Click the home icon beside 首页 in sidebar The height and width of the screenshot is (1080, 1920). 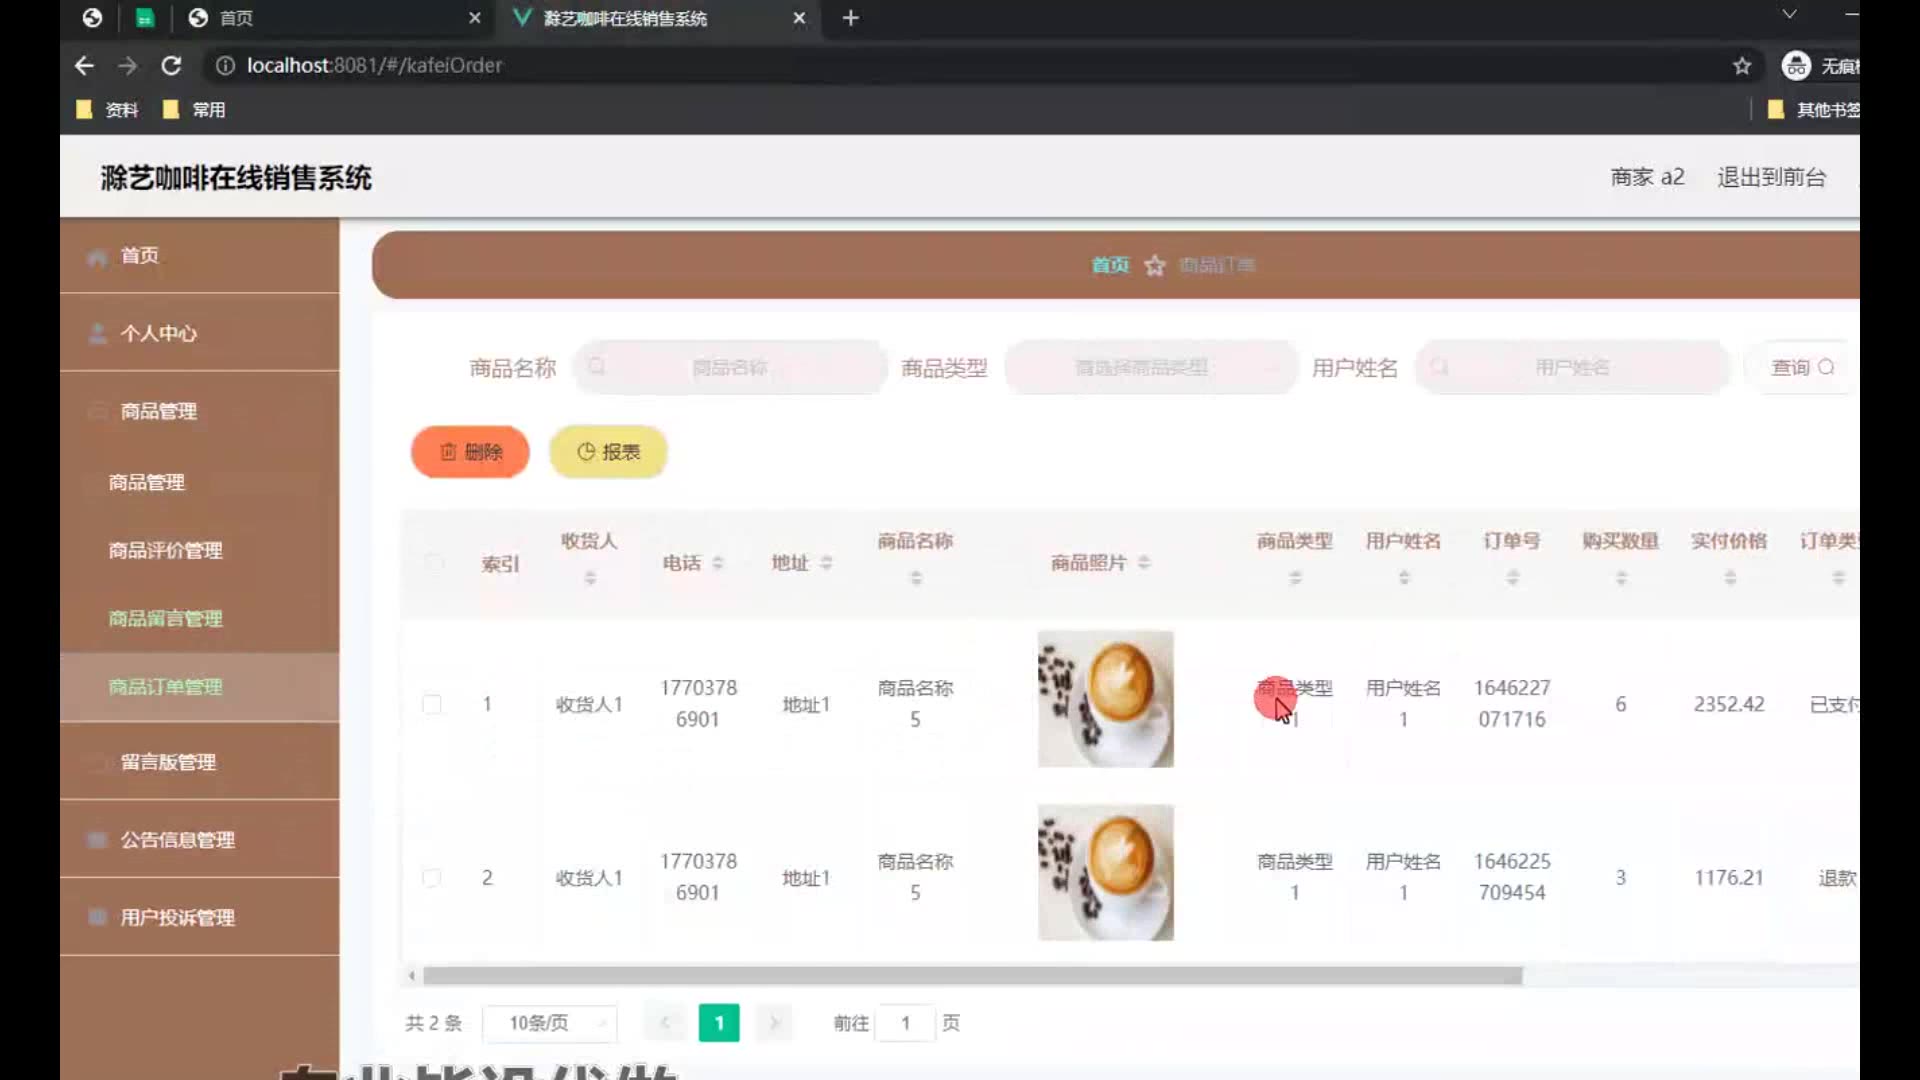point(97,257)
